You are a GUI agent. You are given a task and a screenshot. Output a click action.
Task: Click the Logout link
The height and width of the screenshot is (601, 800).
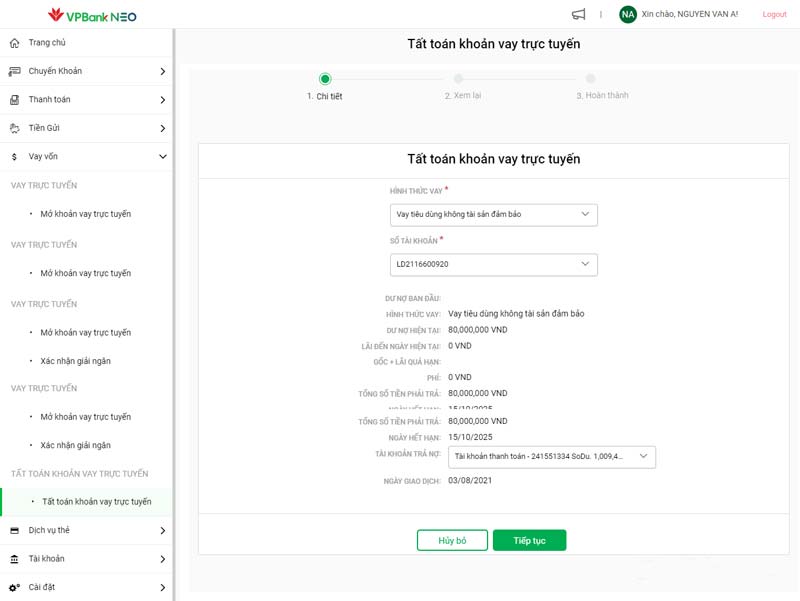774,15
